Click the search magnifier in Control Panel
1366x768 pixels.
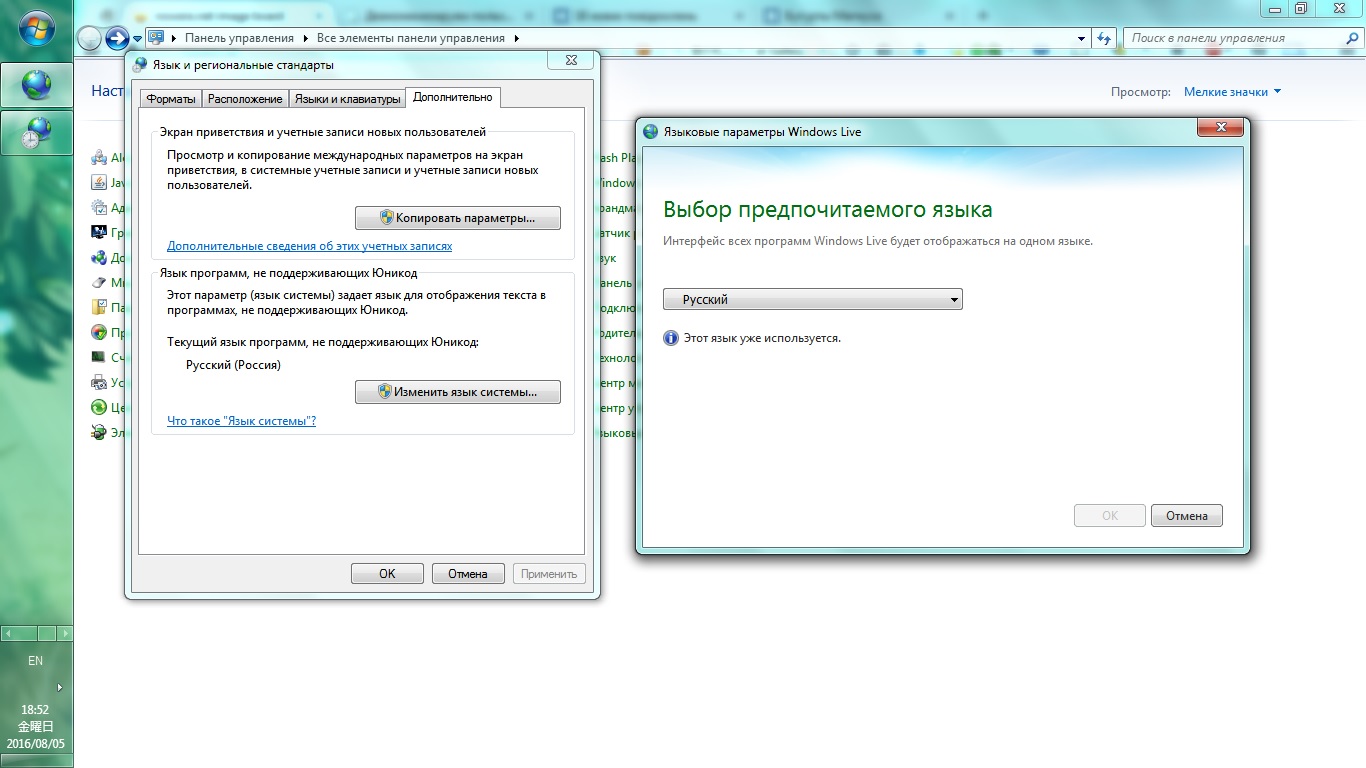[x=1351, y=38]
